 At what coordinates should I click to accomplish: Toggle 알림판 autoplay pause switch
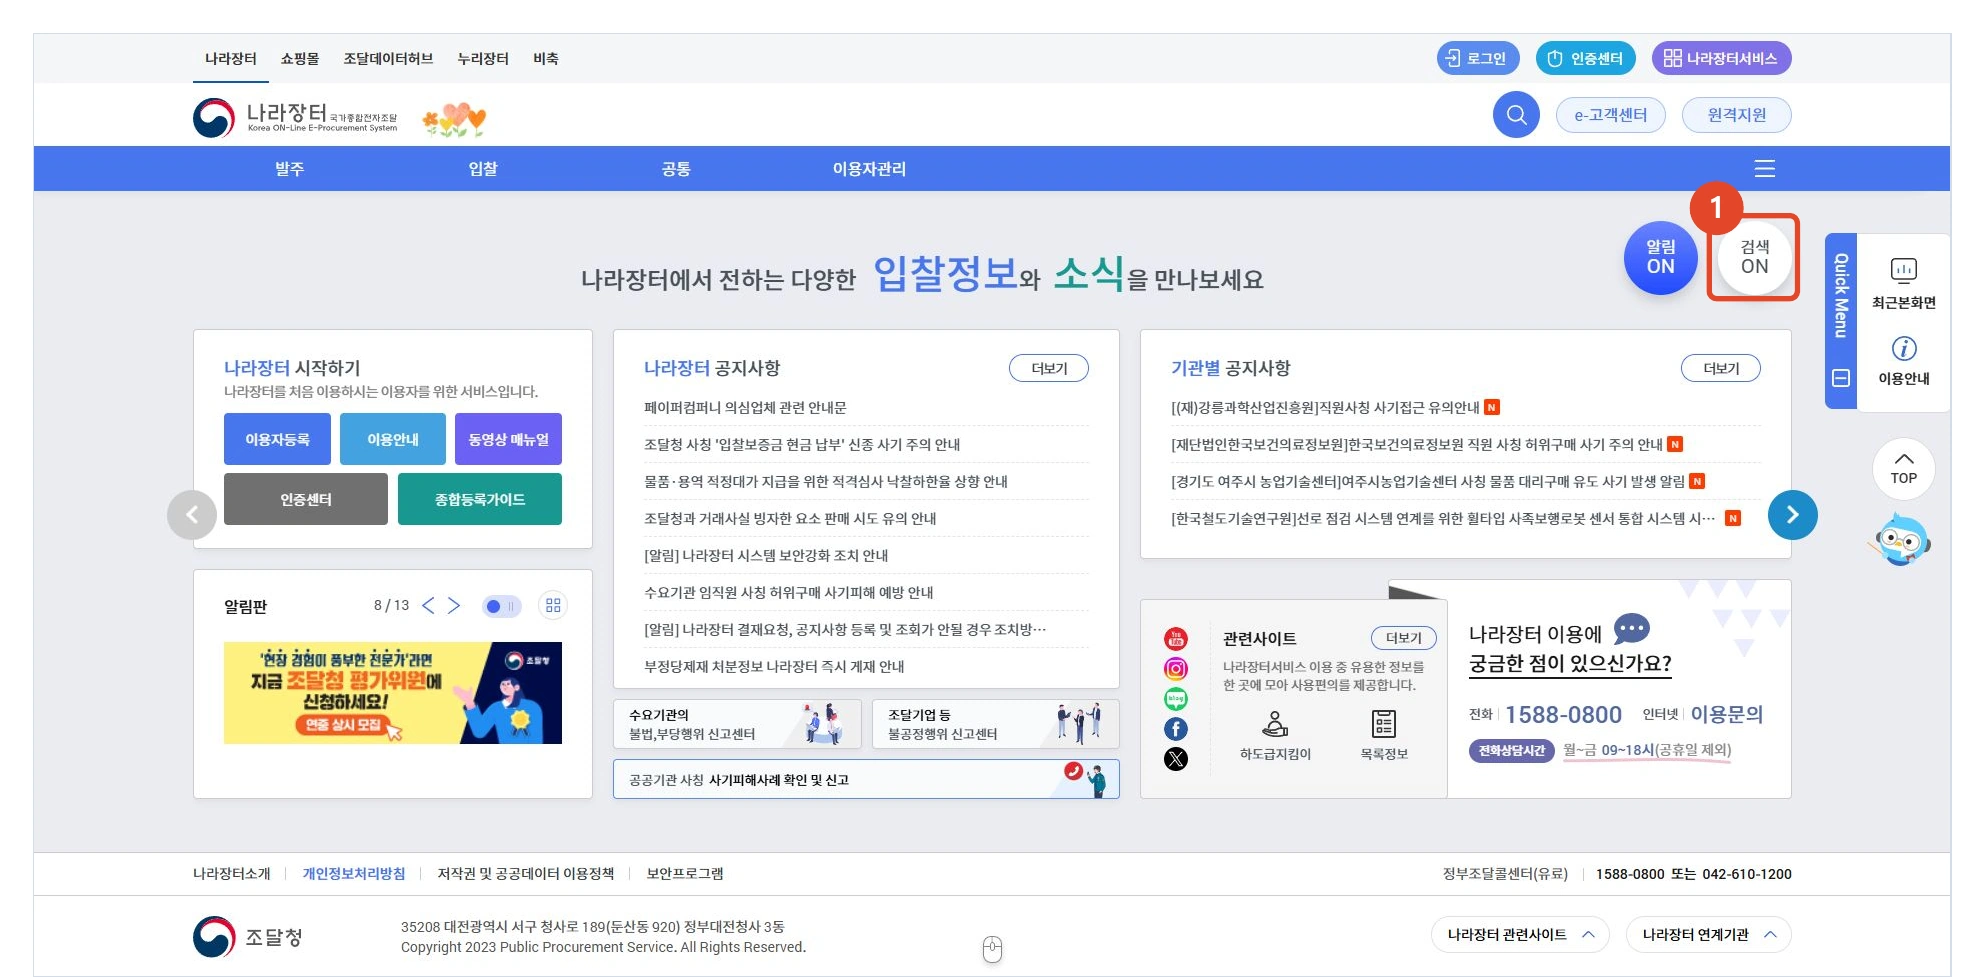point(501,606)
